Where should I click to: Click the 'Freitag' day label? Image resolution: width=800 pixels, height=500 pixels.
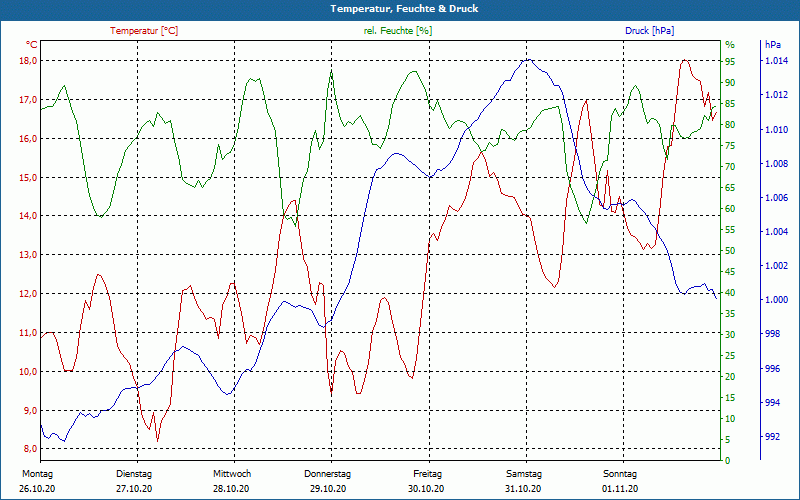[428, 474]
